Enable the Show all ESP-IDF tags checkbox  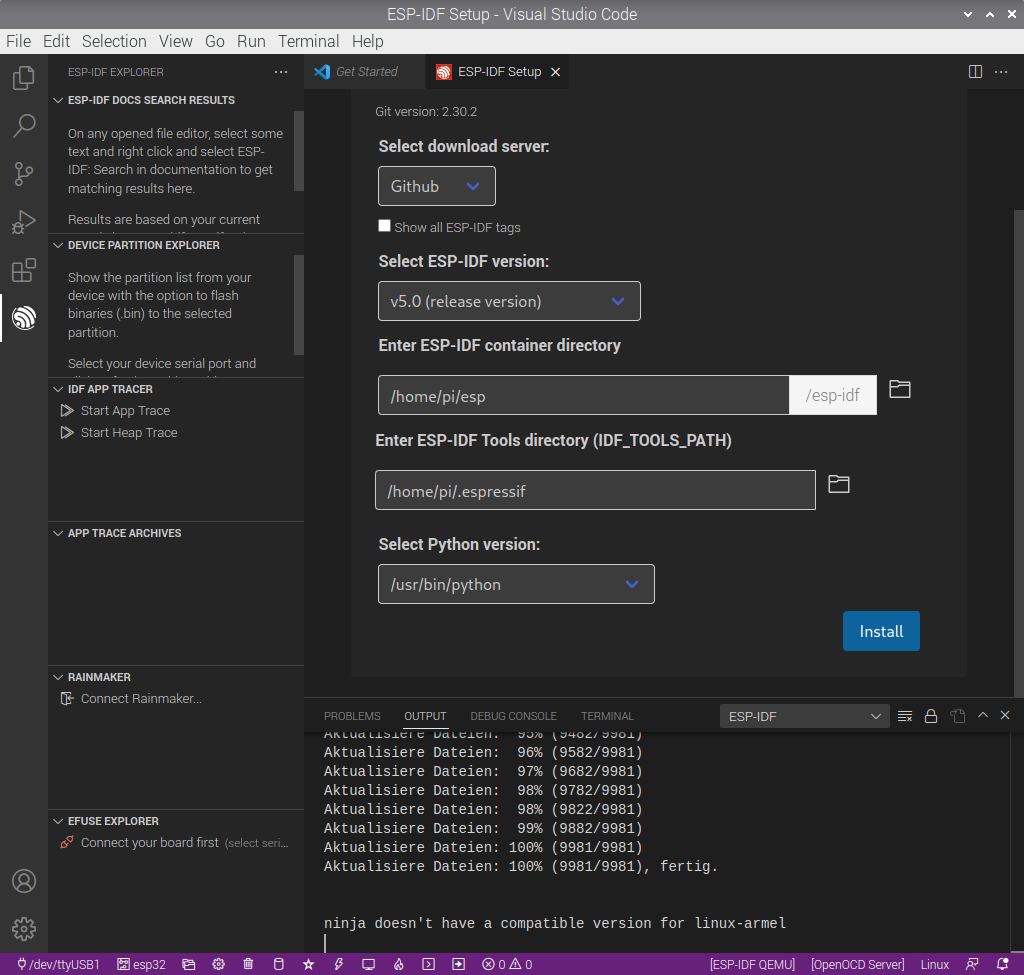(x=384, y=226)
